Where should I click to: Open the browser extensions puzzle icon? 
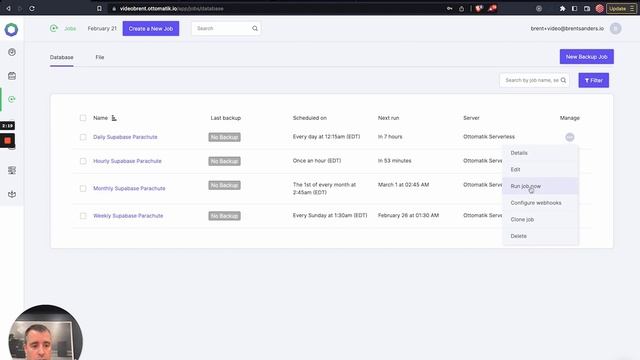[562, 8]
